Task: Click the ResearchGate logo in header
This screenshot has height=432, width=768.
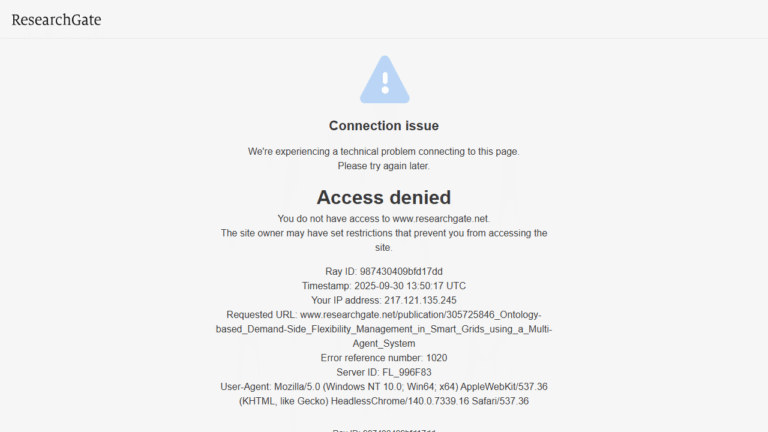Action: point(56,20)
